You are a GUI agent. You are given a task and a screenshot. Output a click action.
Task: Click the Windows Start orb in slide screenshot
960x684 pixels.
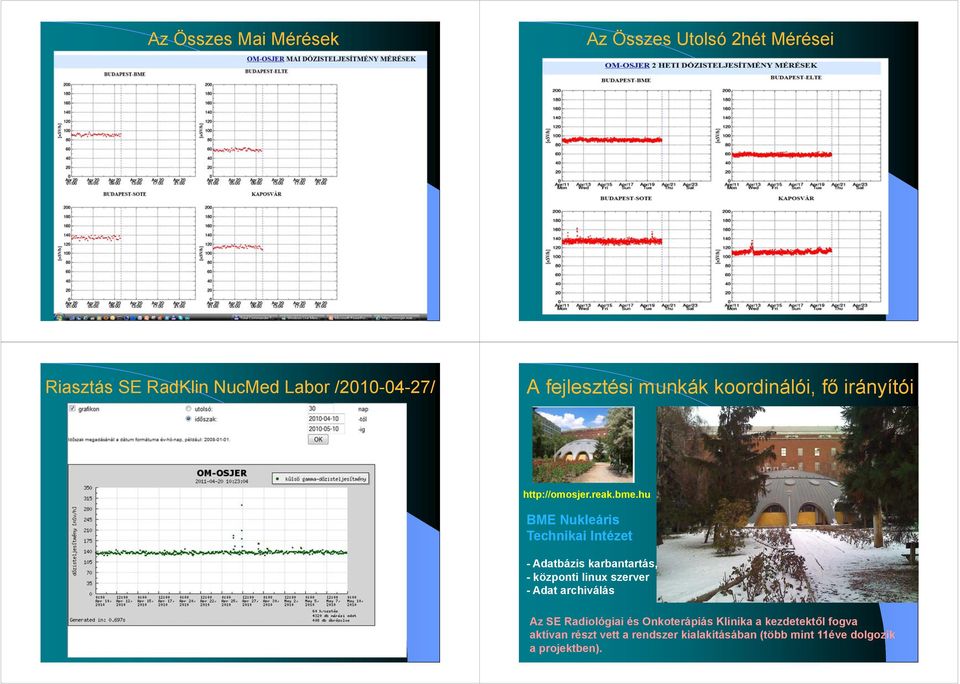tap(59, 318)
